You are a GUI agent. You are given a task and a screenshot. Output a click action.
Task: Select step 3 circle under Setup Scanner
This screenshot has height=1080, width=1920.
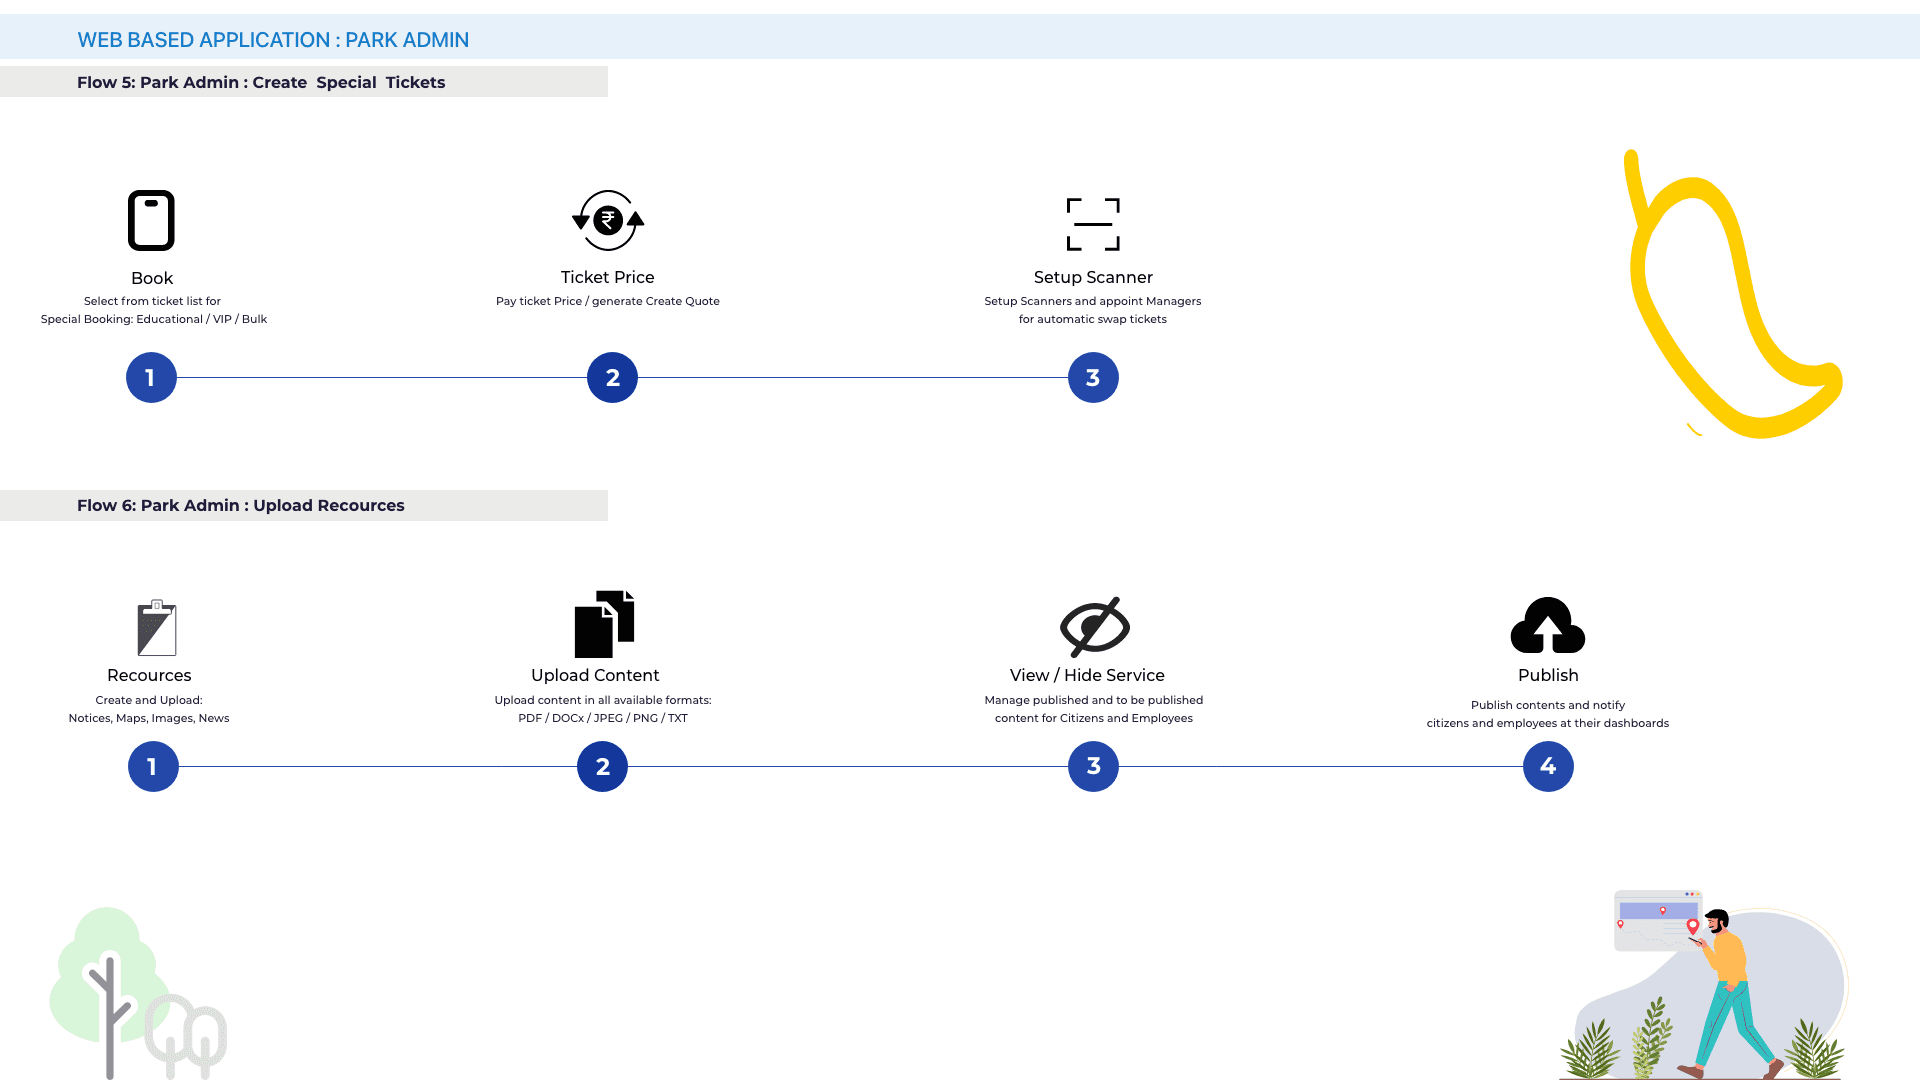[1093, 378]
